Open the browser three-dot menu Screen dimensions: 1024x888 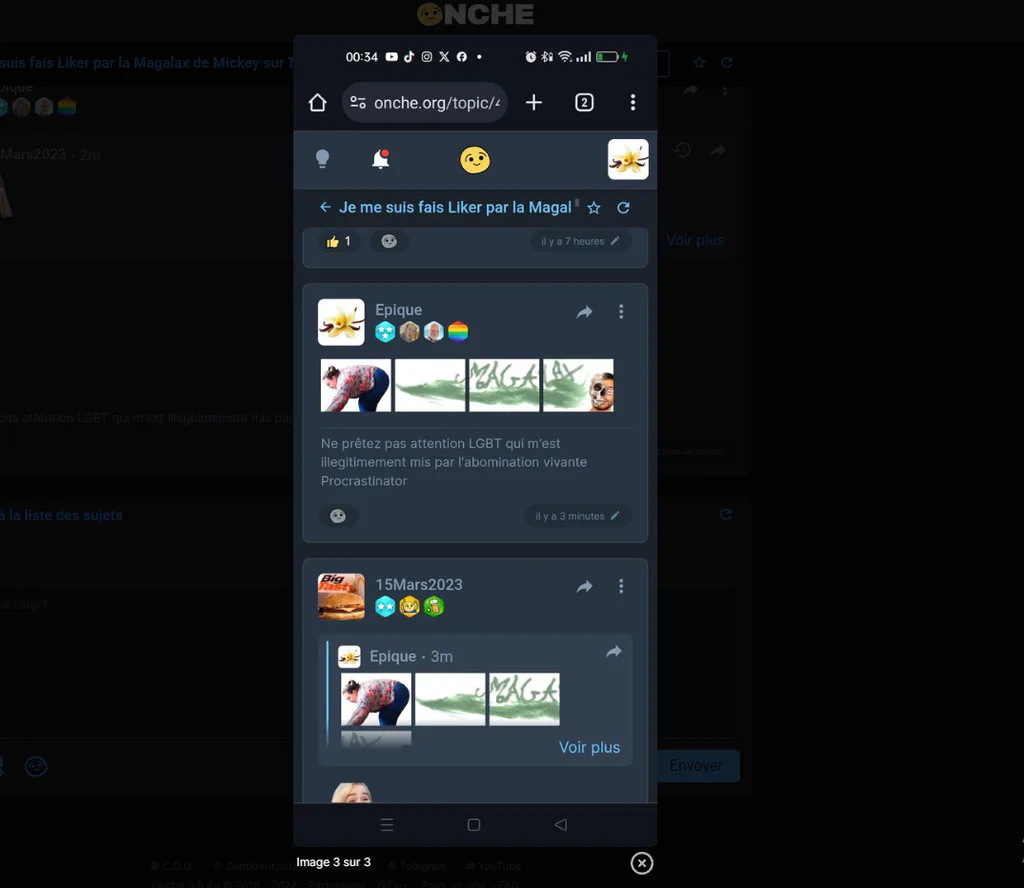(x=632, y=103)
